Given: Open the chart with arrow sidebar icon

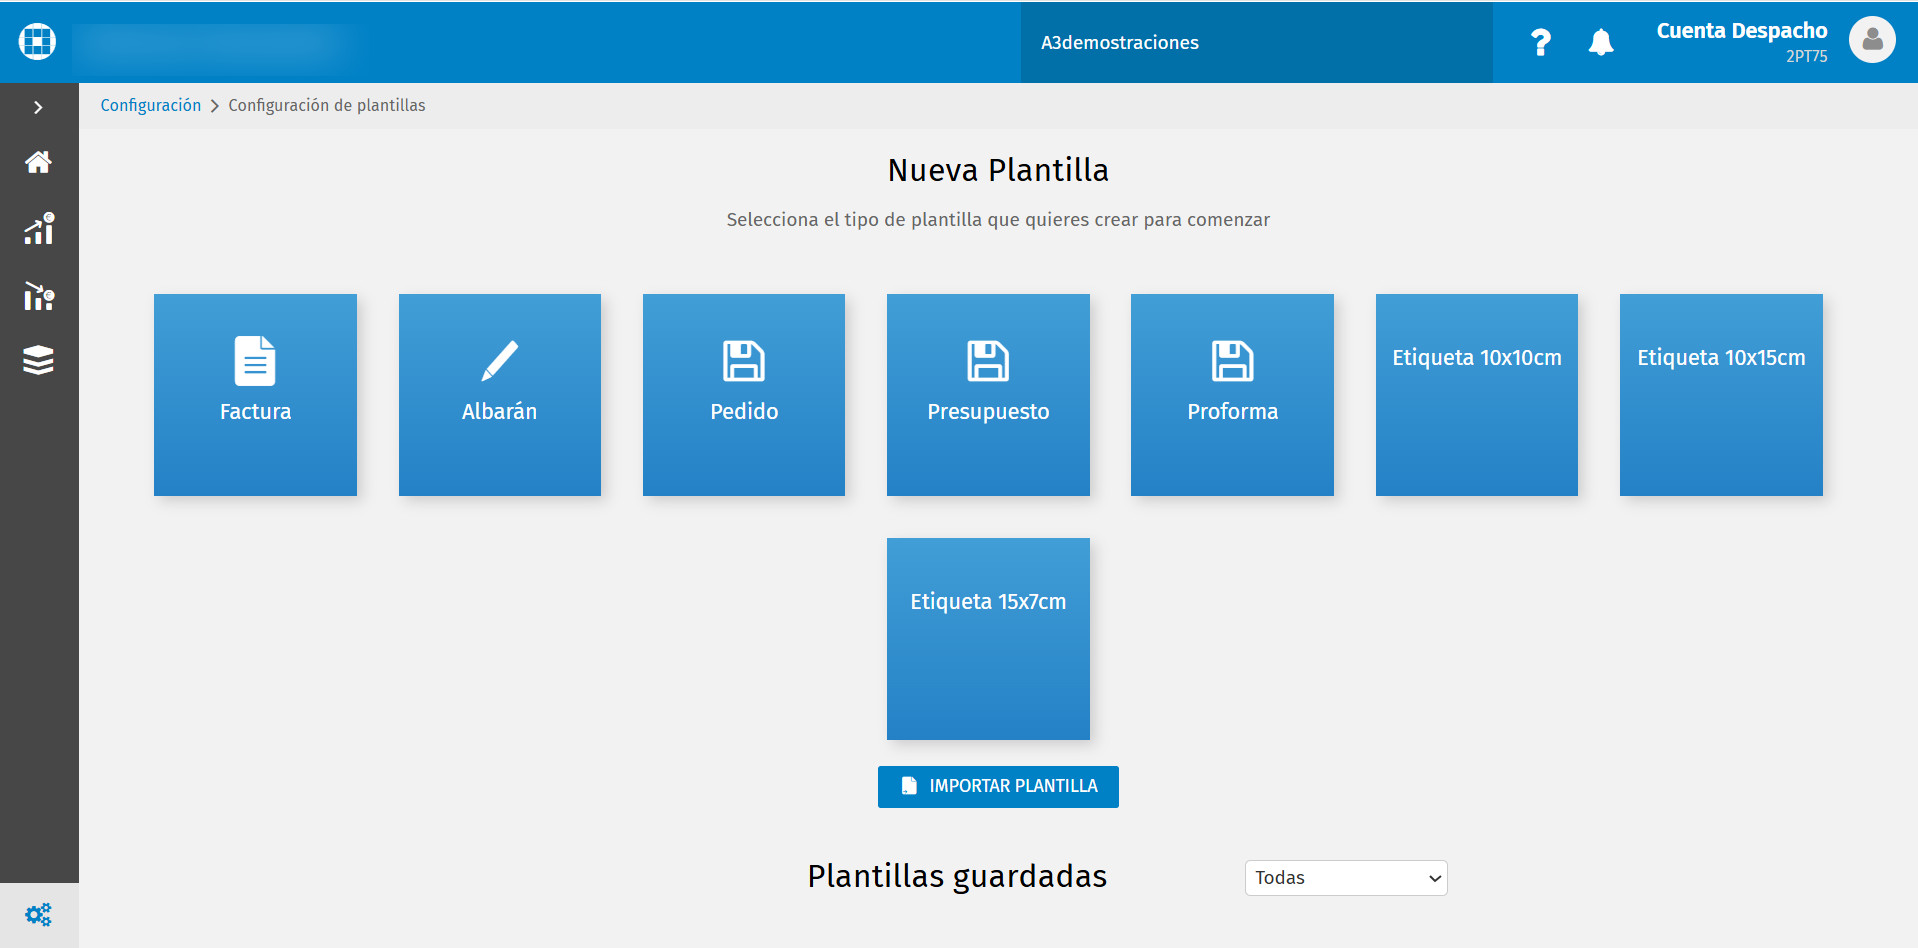Looking at the screenshot, I should pos(38,296).
